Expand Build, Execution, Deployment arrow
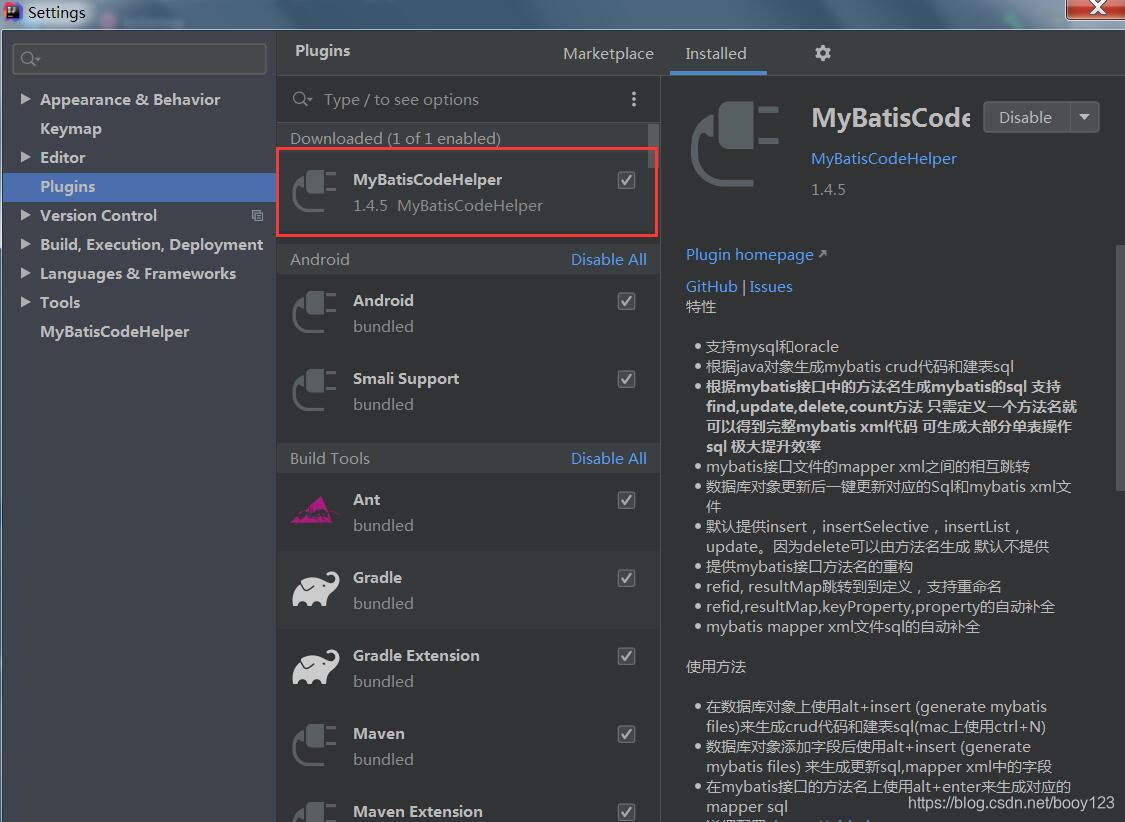The width and height of the screenshot is (1125, 822). (25, 244)
